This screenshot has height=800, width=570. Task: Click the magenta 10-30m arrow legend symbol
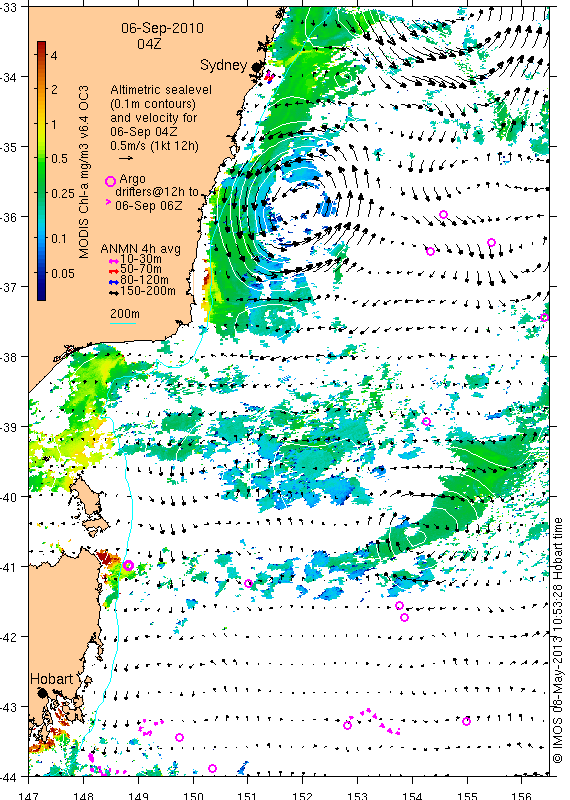tap(114, 261)
